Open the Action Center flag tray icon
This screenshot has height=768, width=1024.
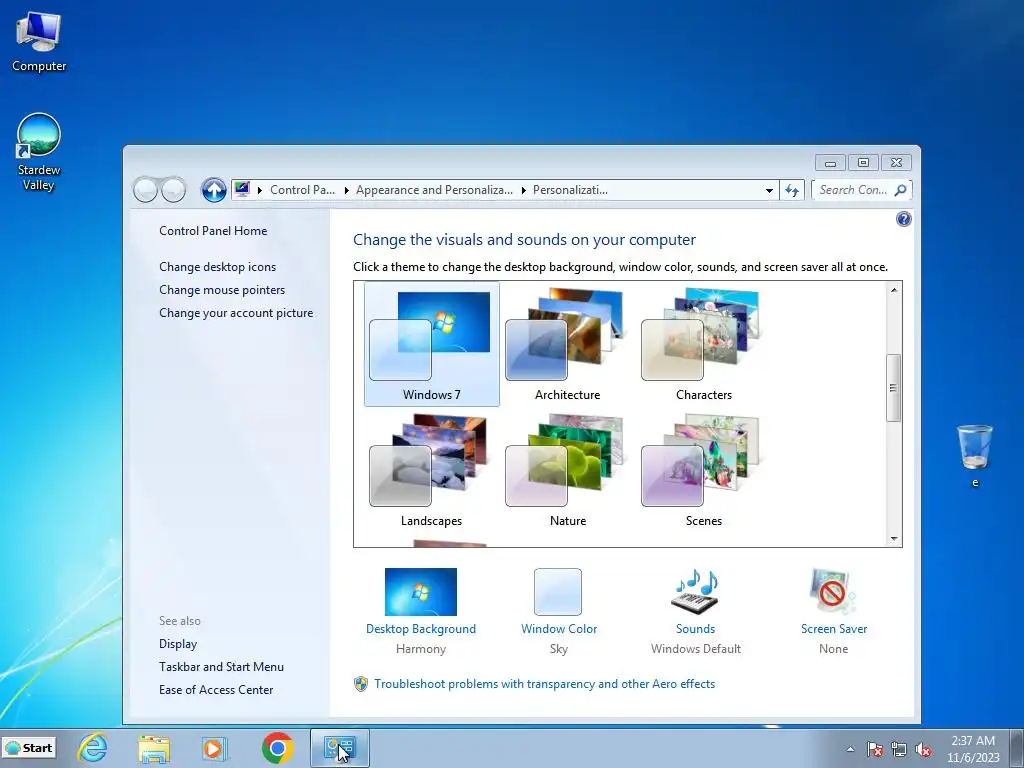pos(875,749)
